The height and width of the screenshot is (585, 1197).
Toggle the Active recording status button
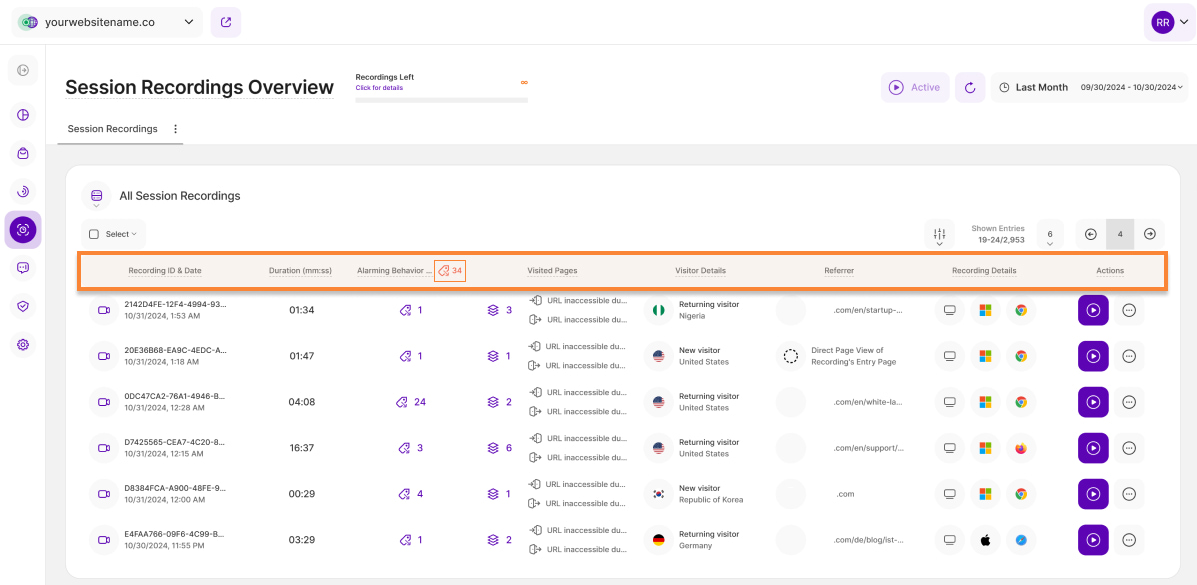coord(915,88)
